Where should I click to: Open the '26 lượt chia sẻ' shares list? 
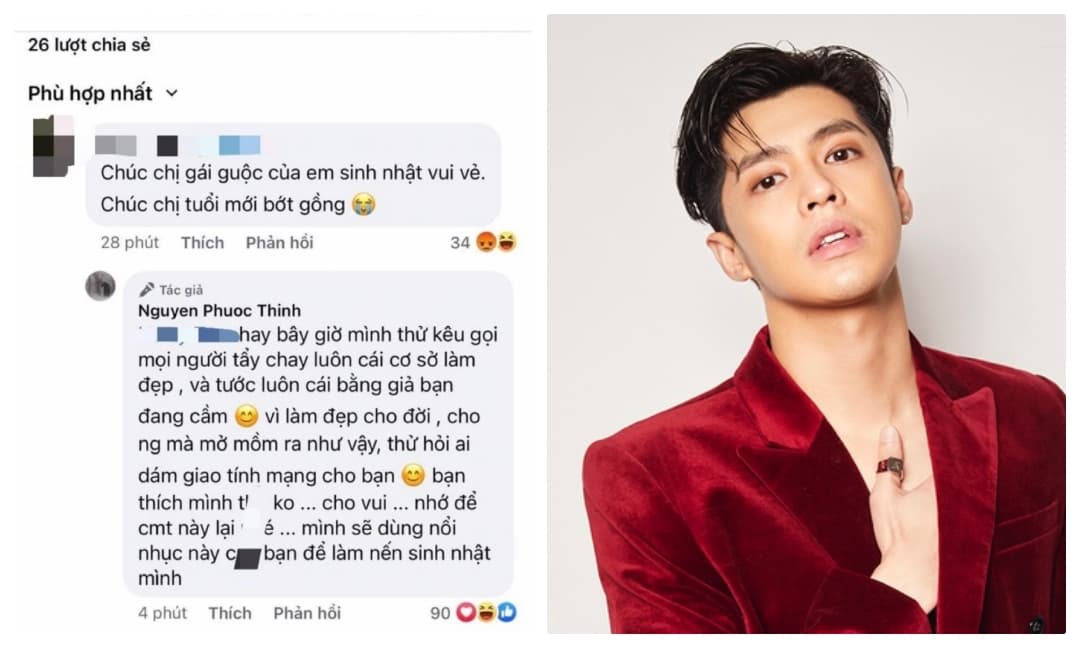(89, 45)
